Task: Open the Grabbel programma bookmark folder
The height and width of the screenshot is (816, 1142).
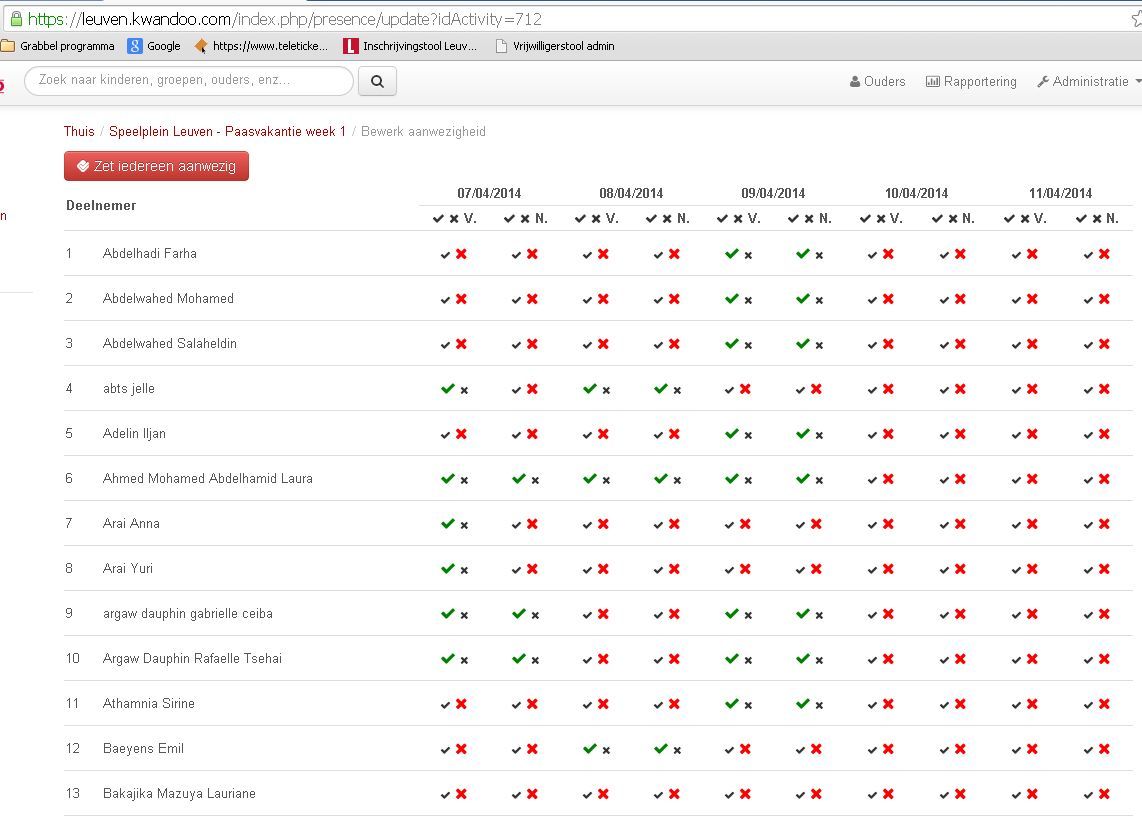Action: pyautogui.click(x=58, y=46)
